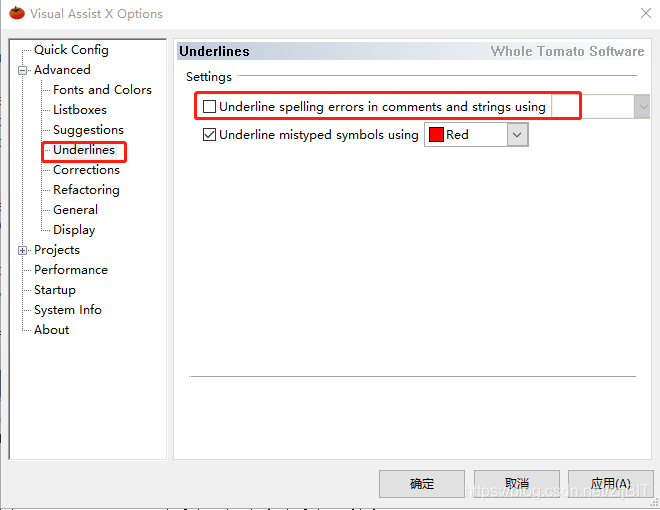Click the 应用(A) Apply button
Image resolution: width=660 pixels, height=510 pixels.
pos(611,484)
